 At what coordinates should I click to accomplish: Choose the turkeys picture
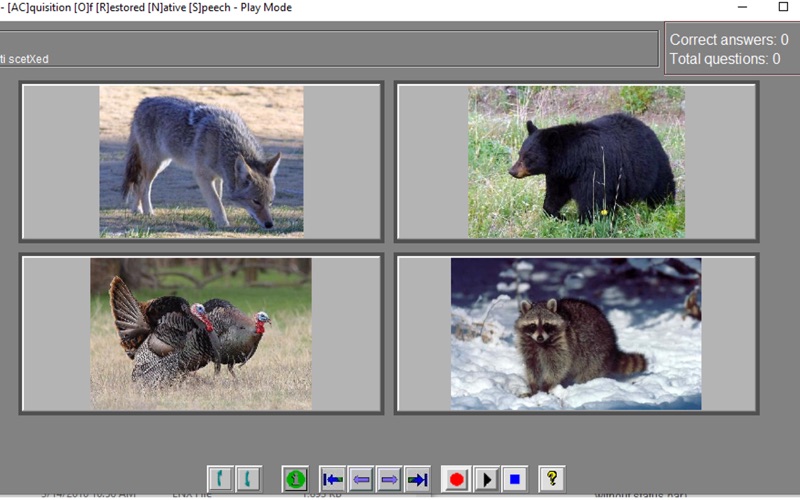click(202, 334)
